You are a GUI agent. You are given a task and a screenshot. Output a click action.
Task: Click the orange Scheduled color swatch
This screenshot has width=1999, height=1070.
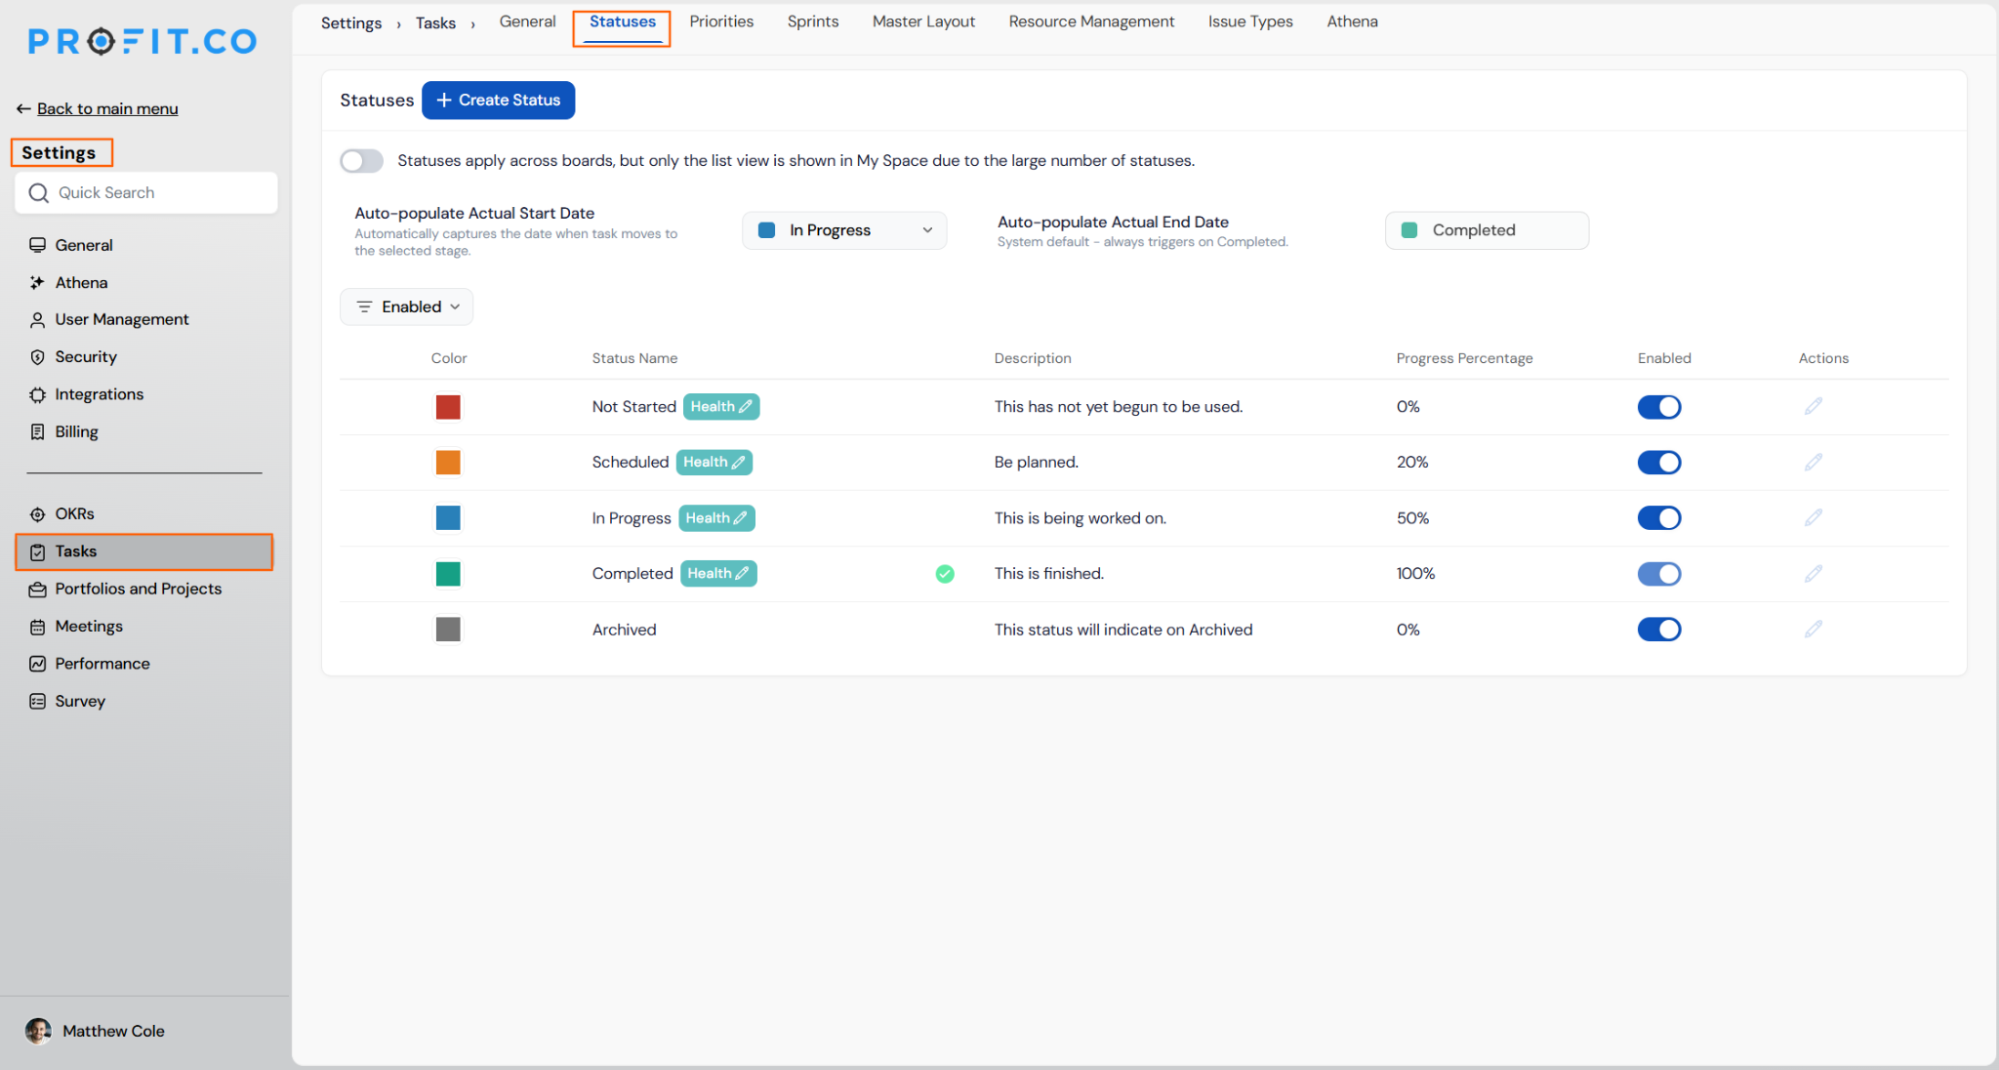tap(448, 462)
